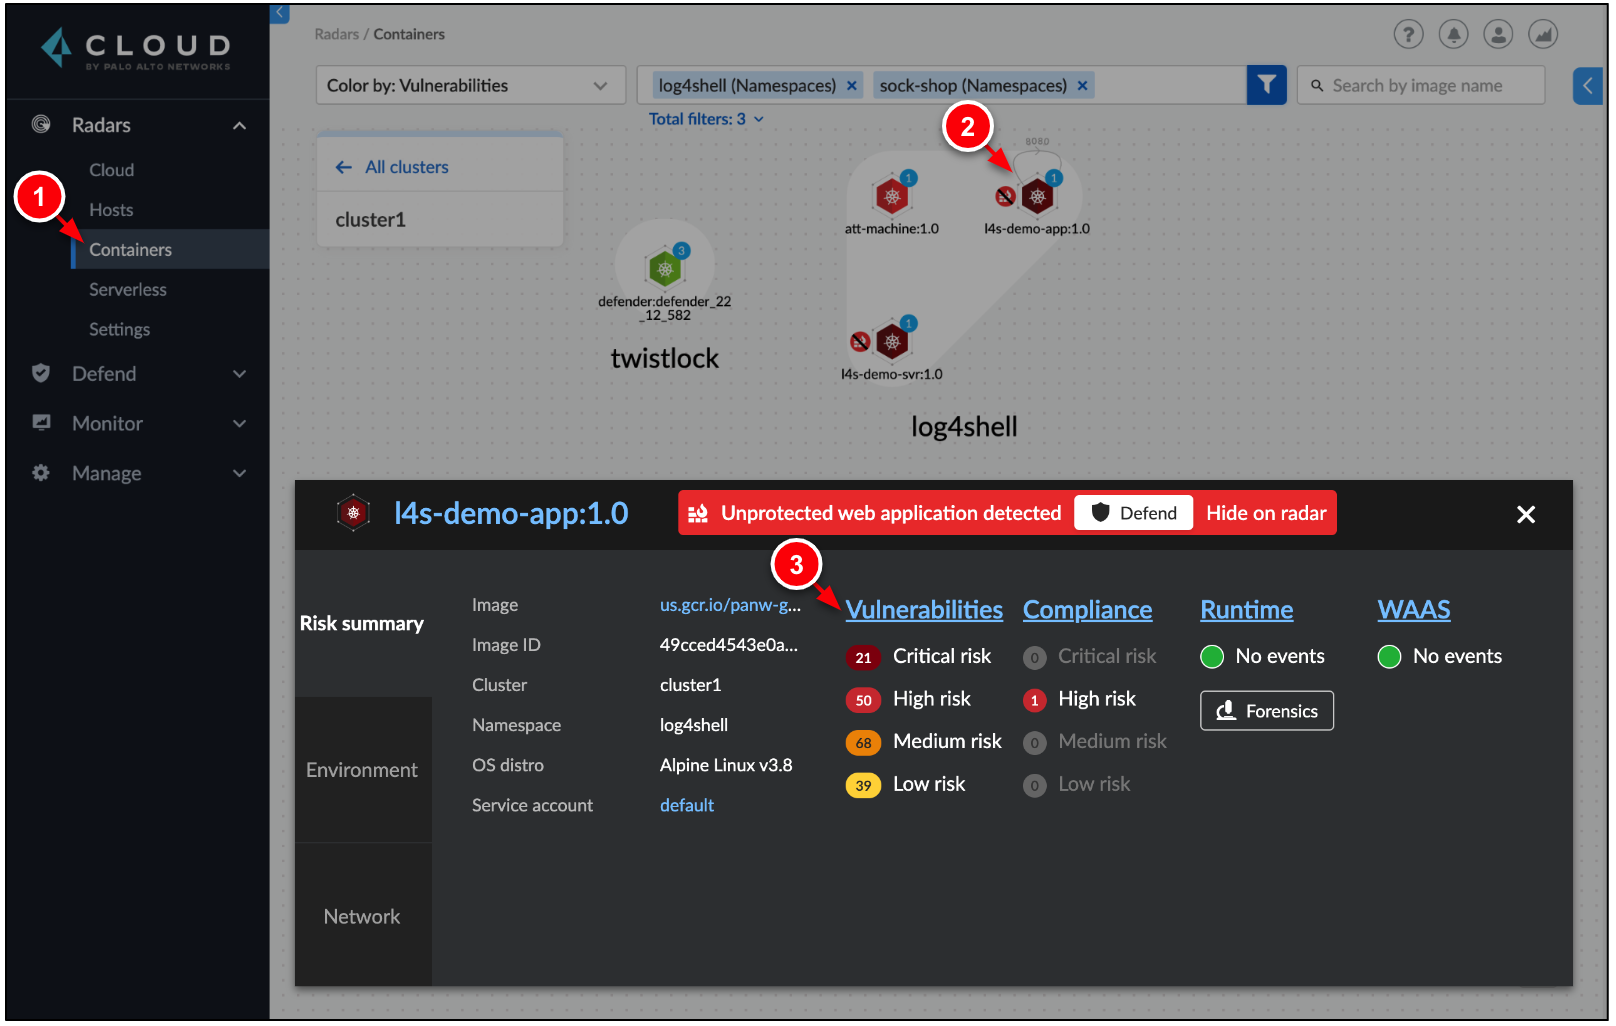Remove the sock-shop (Namespaces) filter
This screenshot has width=1616, height=1026.
(1082, 86)
